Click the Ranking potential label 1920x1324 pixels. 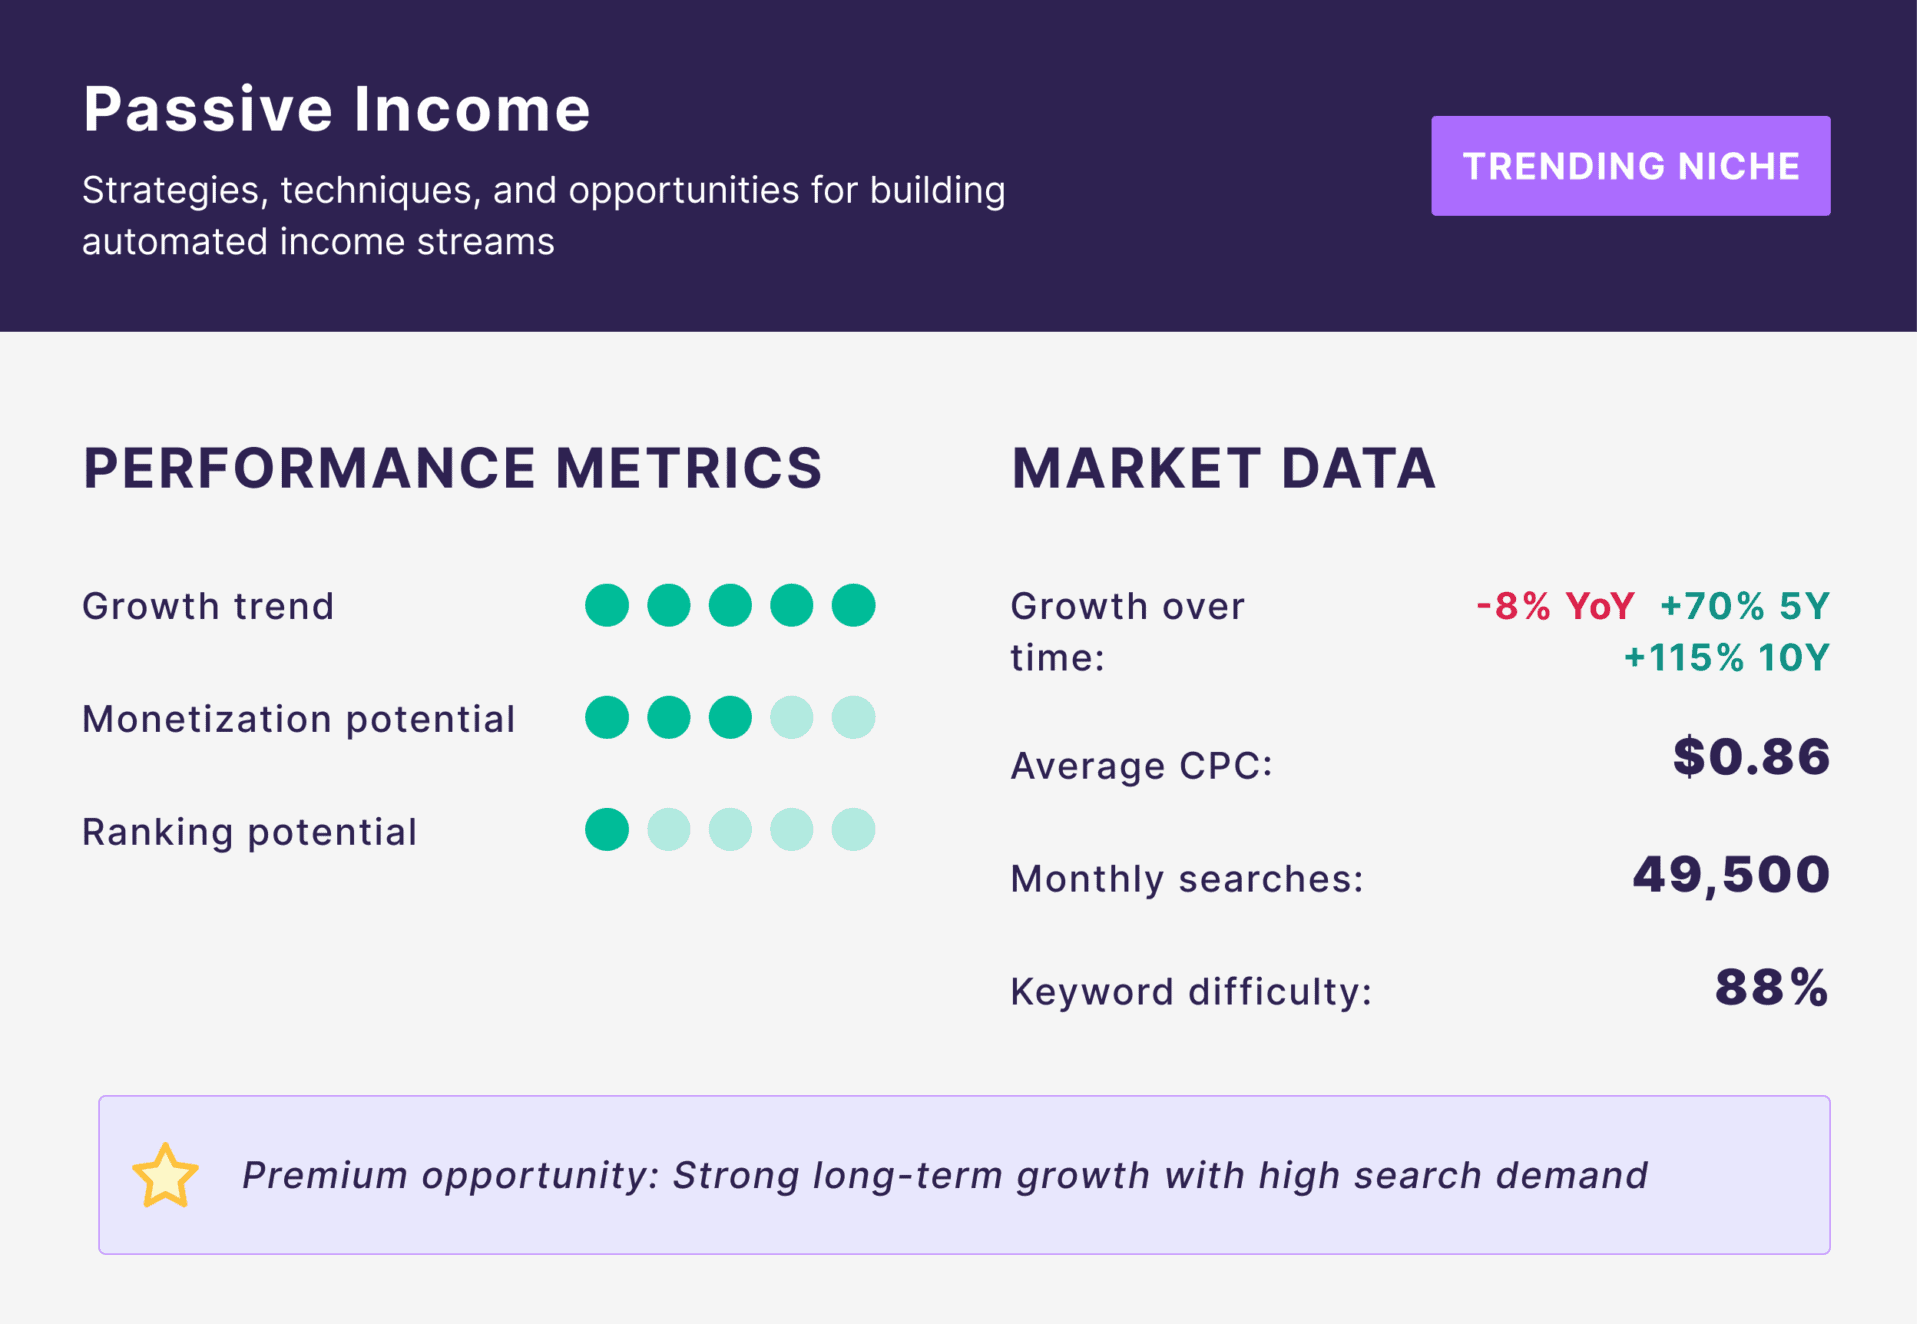[249, 832]
